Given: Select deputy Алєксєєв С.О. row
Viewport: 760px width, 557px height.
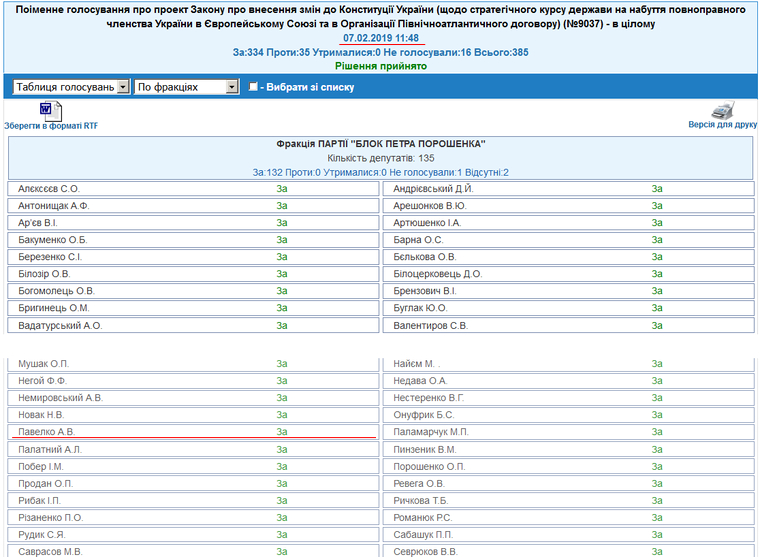Looking at the screenshot, I should pos(49,188).
